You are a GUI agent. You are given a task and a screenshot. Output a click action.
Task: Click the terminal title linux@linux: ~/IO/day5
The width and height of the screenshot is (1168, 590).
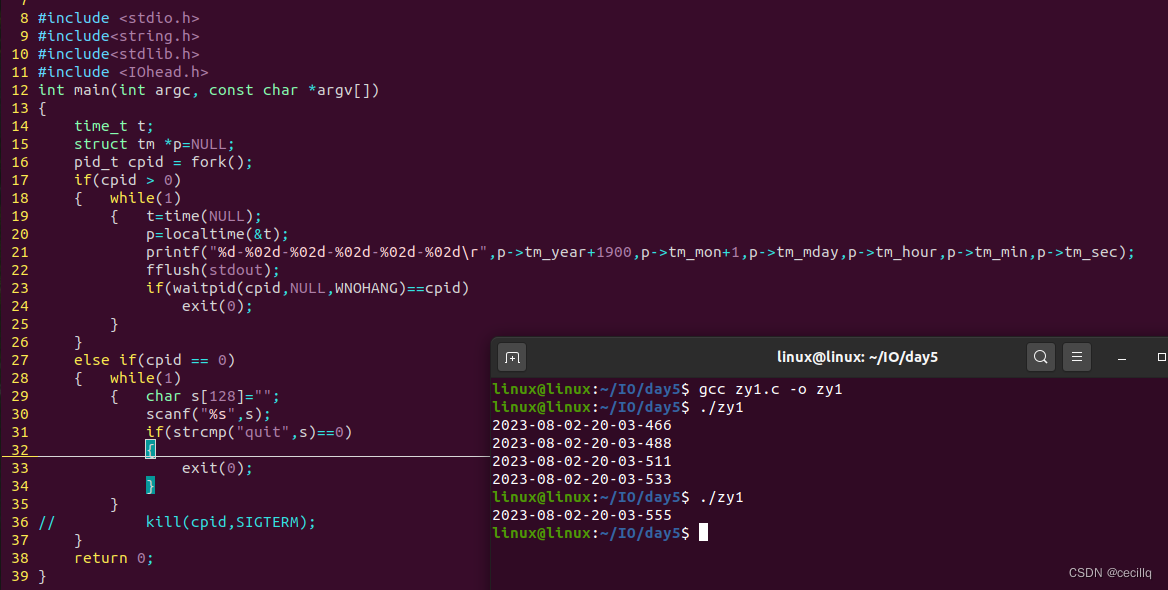click(857, 358)
